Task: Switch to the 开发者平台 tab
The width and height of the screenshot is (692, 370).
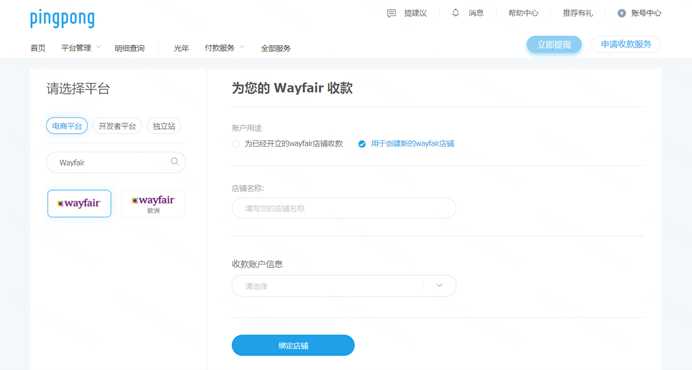Action: coord(117,126)
